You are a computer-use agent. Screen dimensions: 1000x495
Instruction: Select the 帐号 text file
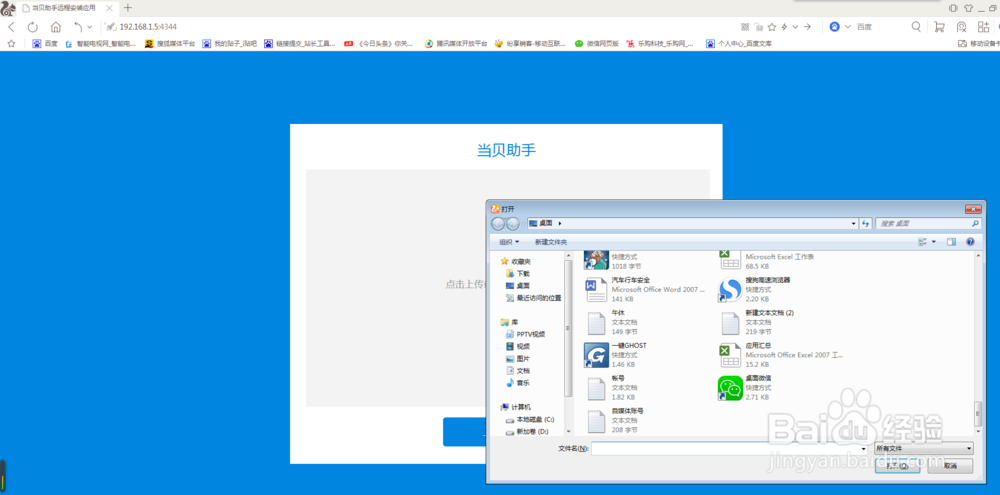(x=612, y=388)
